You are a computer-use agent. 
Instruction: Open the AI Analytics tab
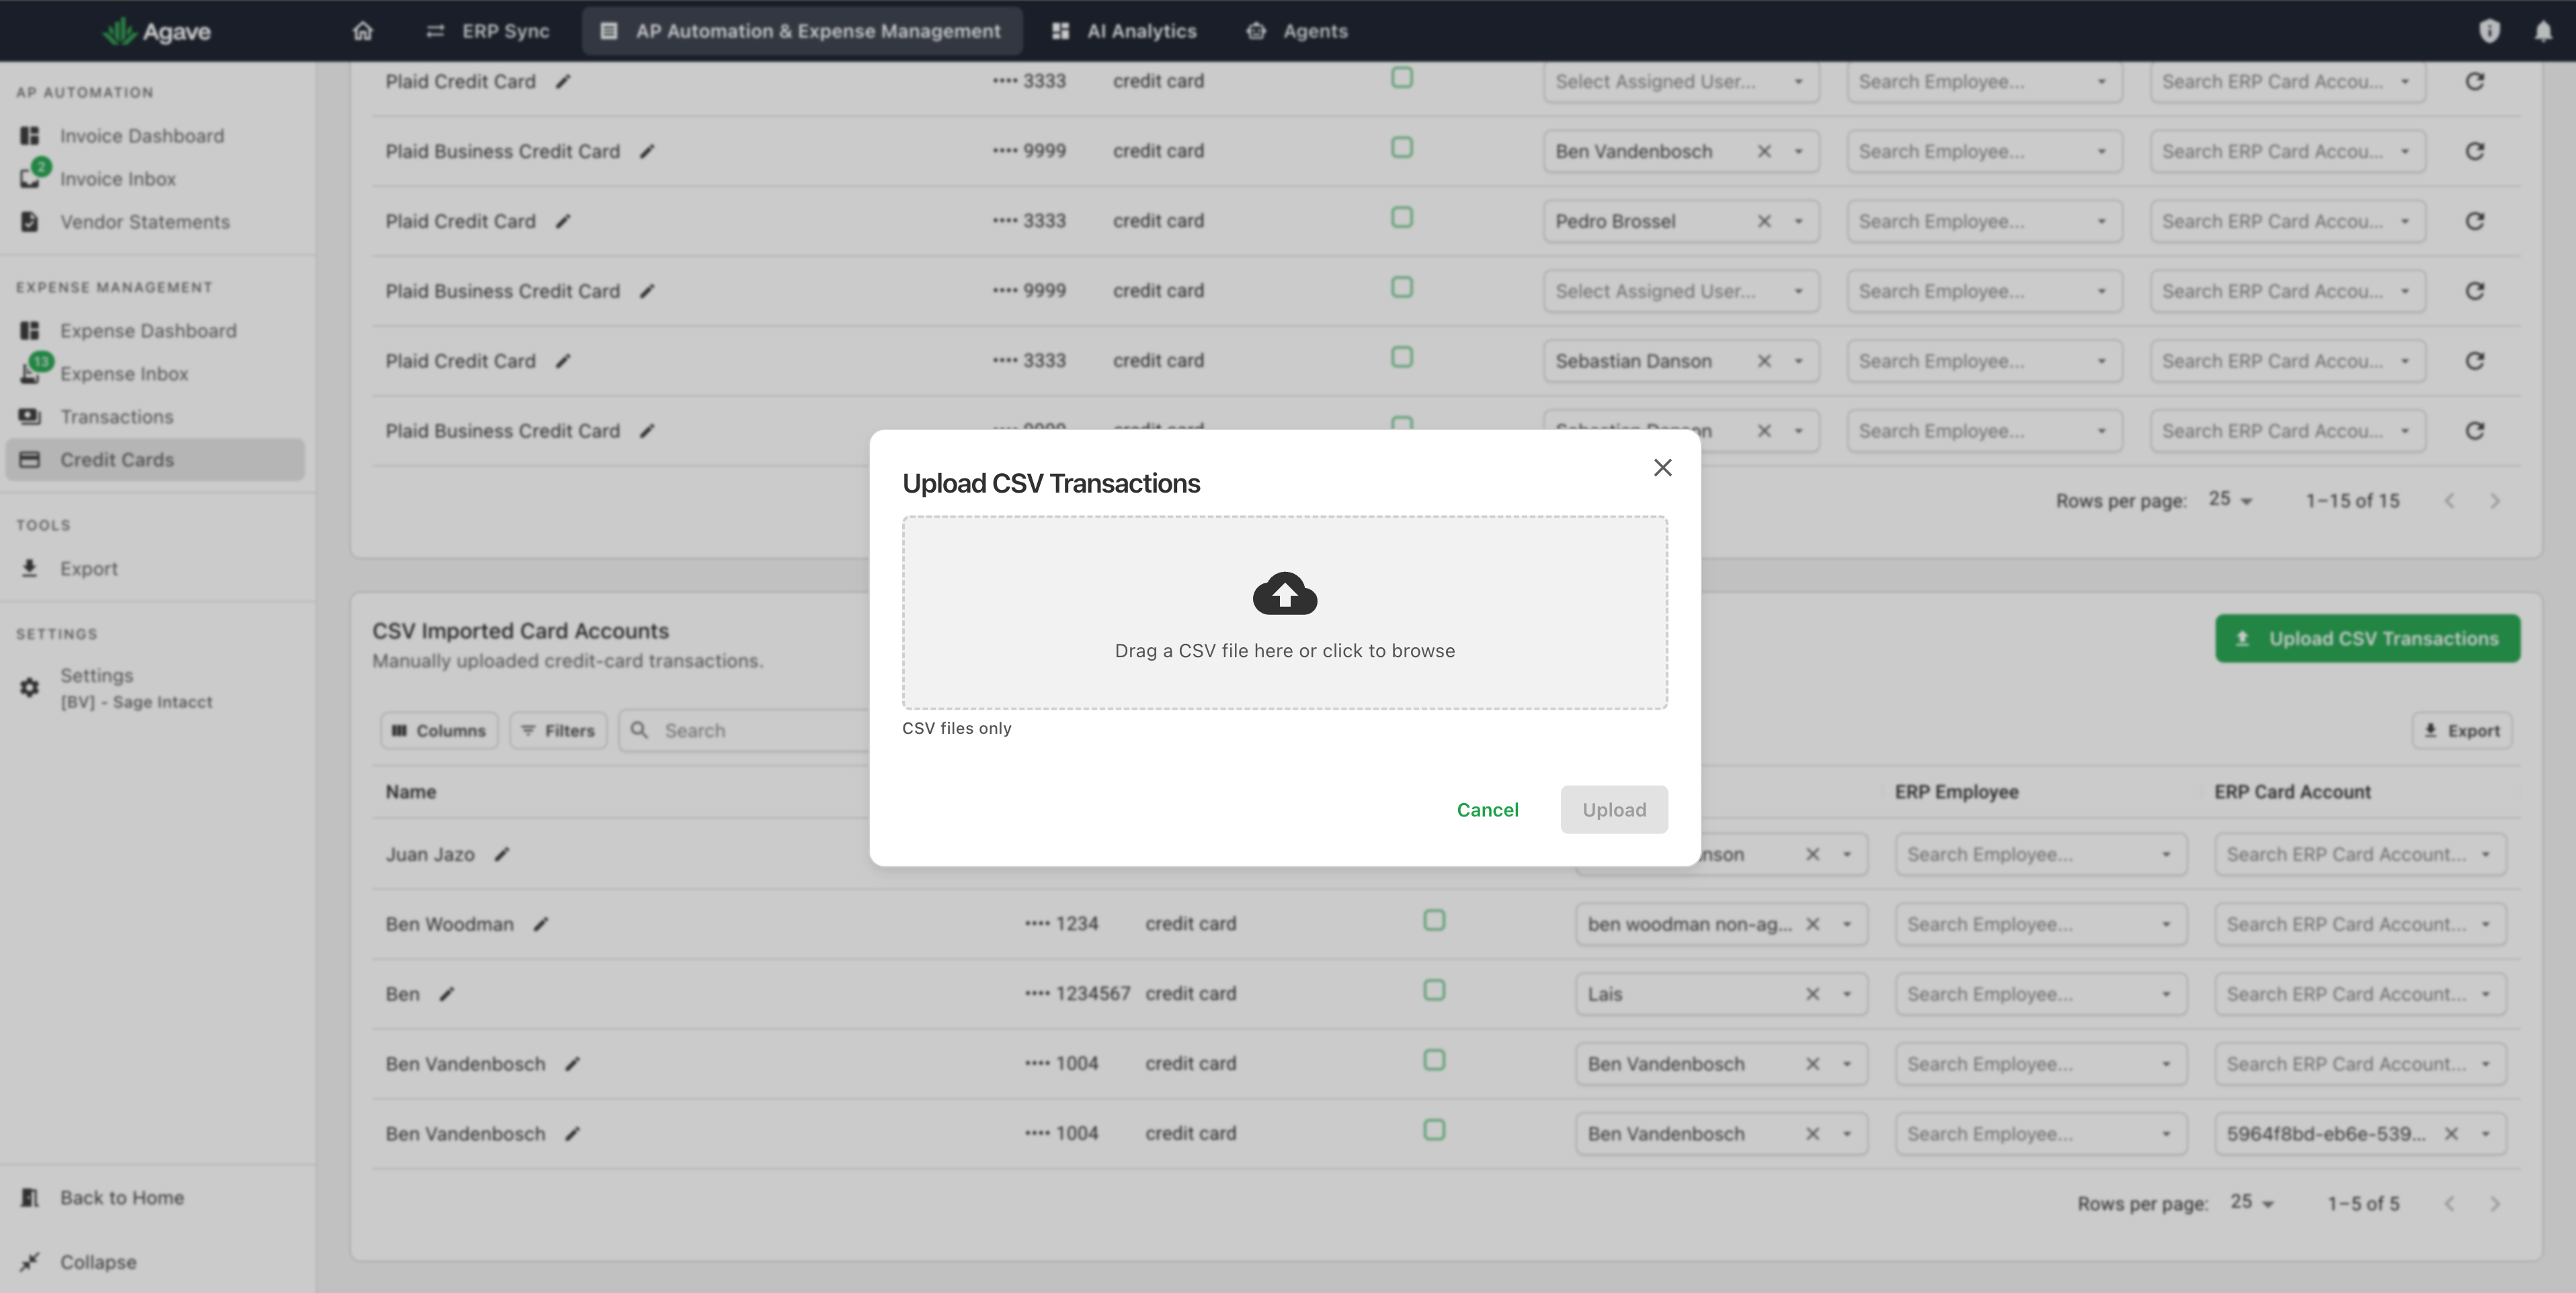pos(1124,31)
